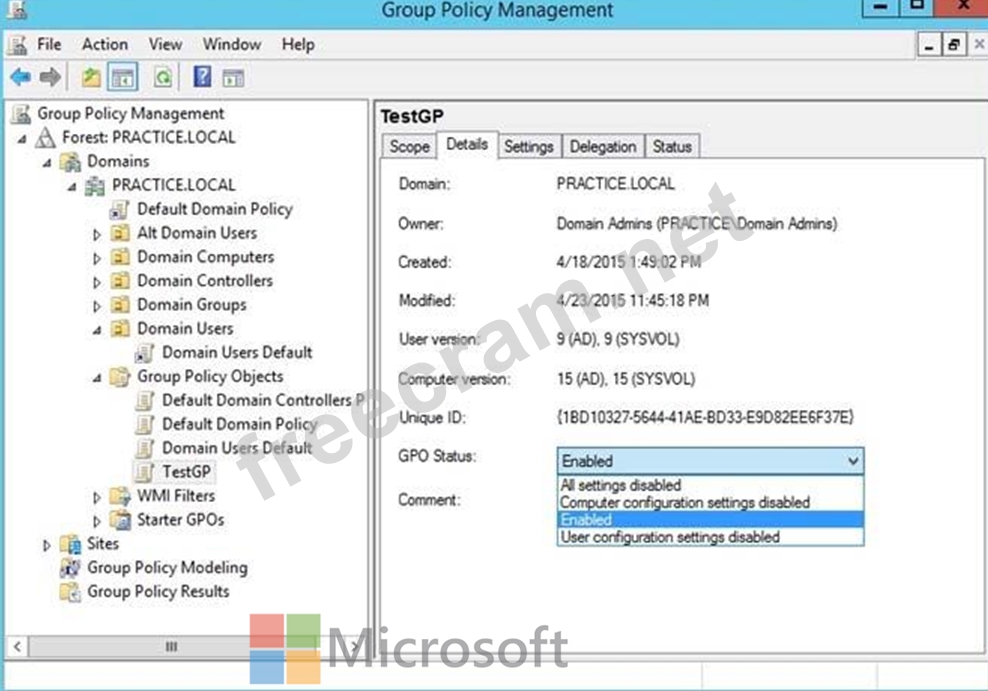Click the Unique ID GUID value
Image resolution: width=988 pixels, height=691 pixels.
pyautogui.click(x=705, y=418)
